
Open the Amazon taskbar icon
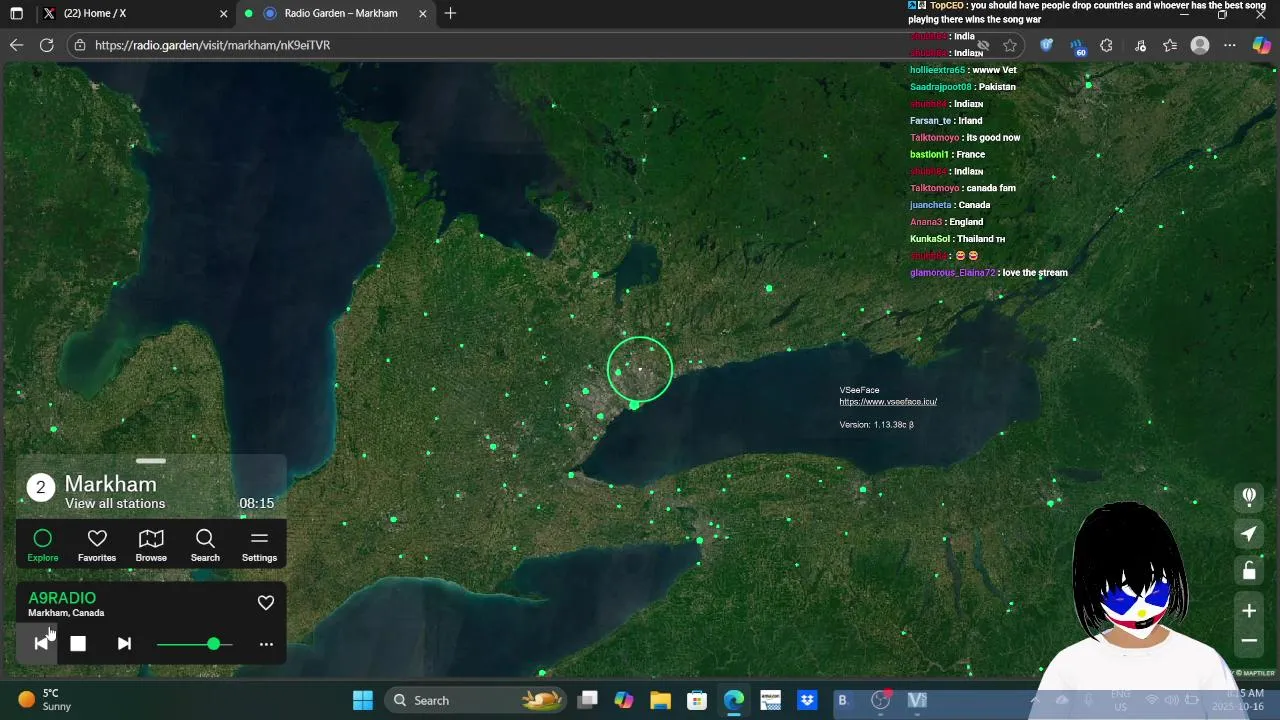(x=770, y=700)
